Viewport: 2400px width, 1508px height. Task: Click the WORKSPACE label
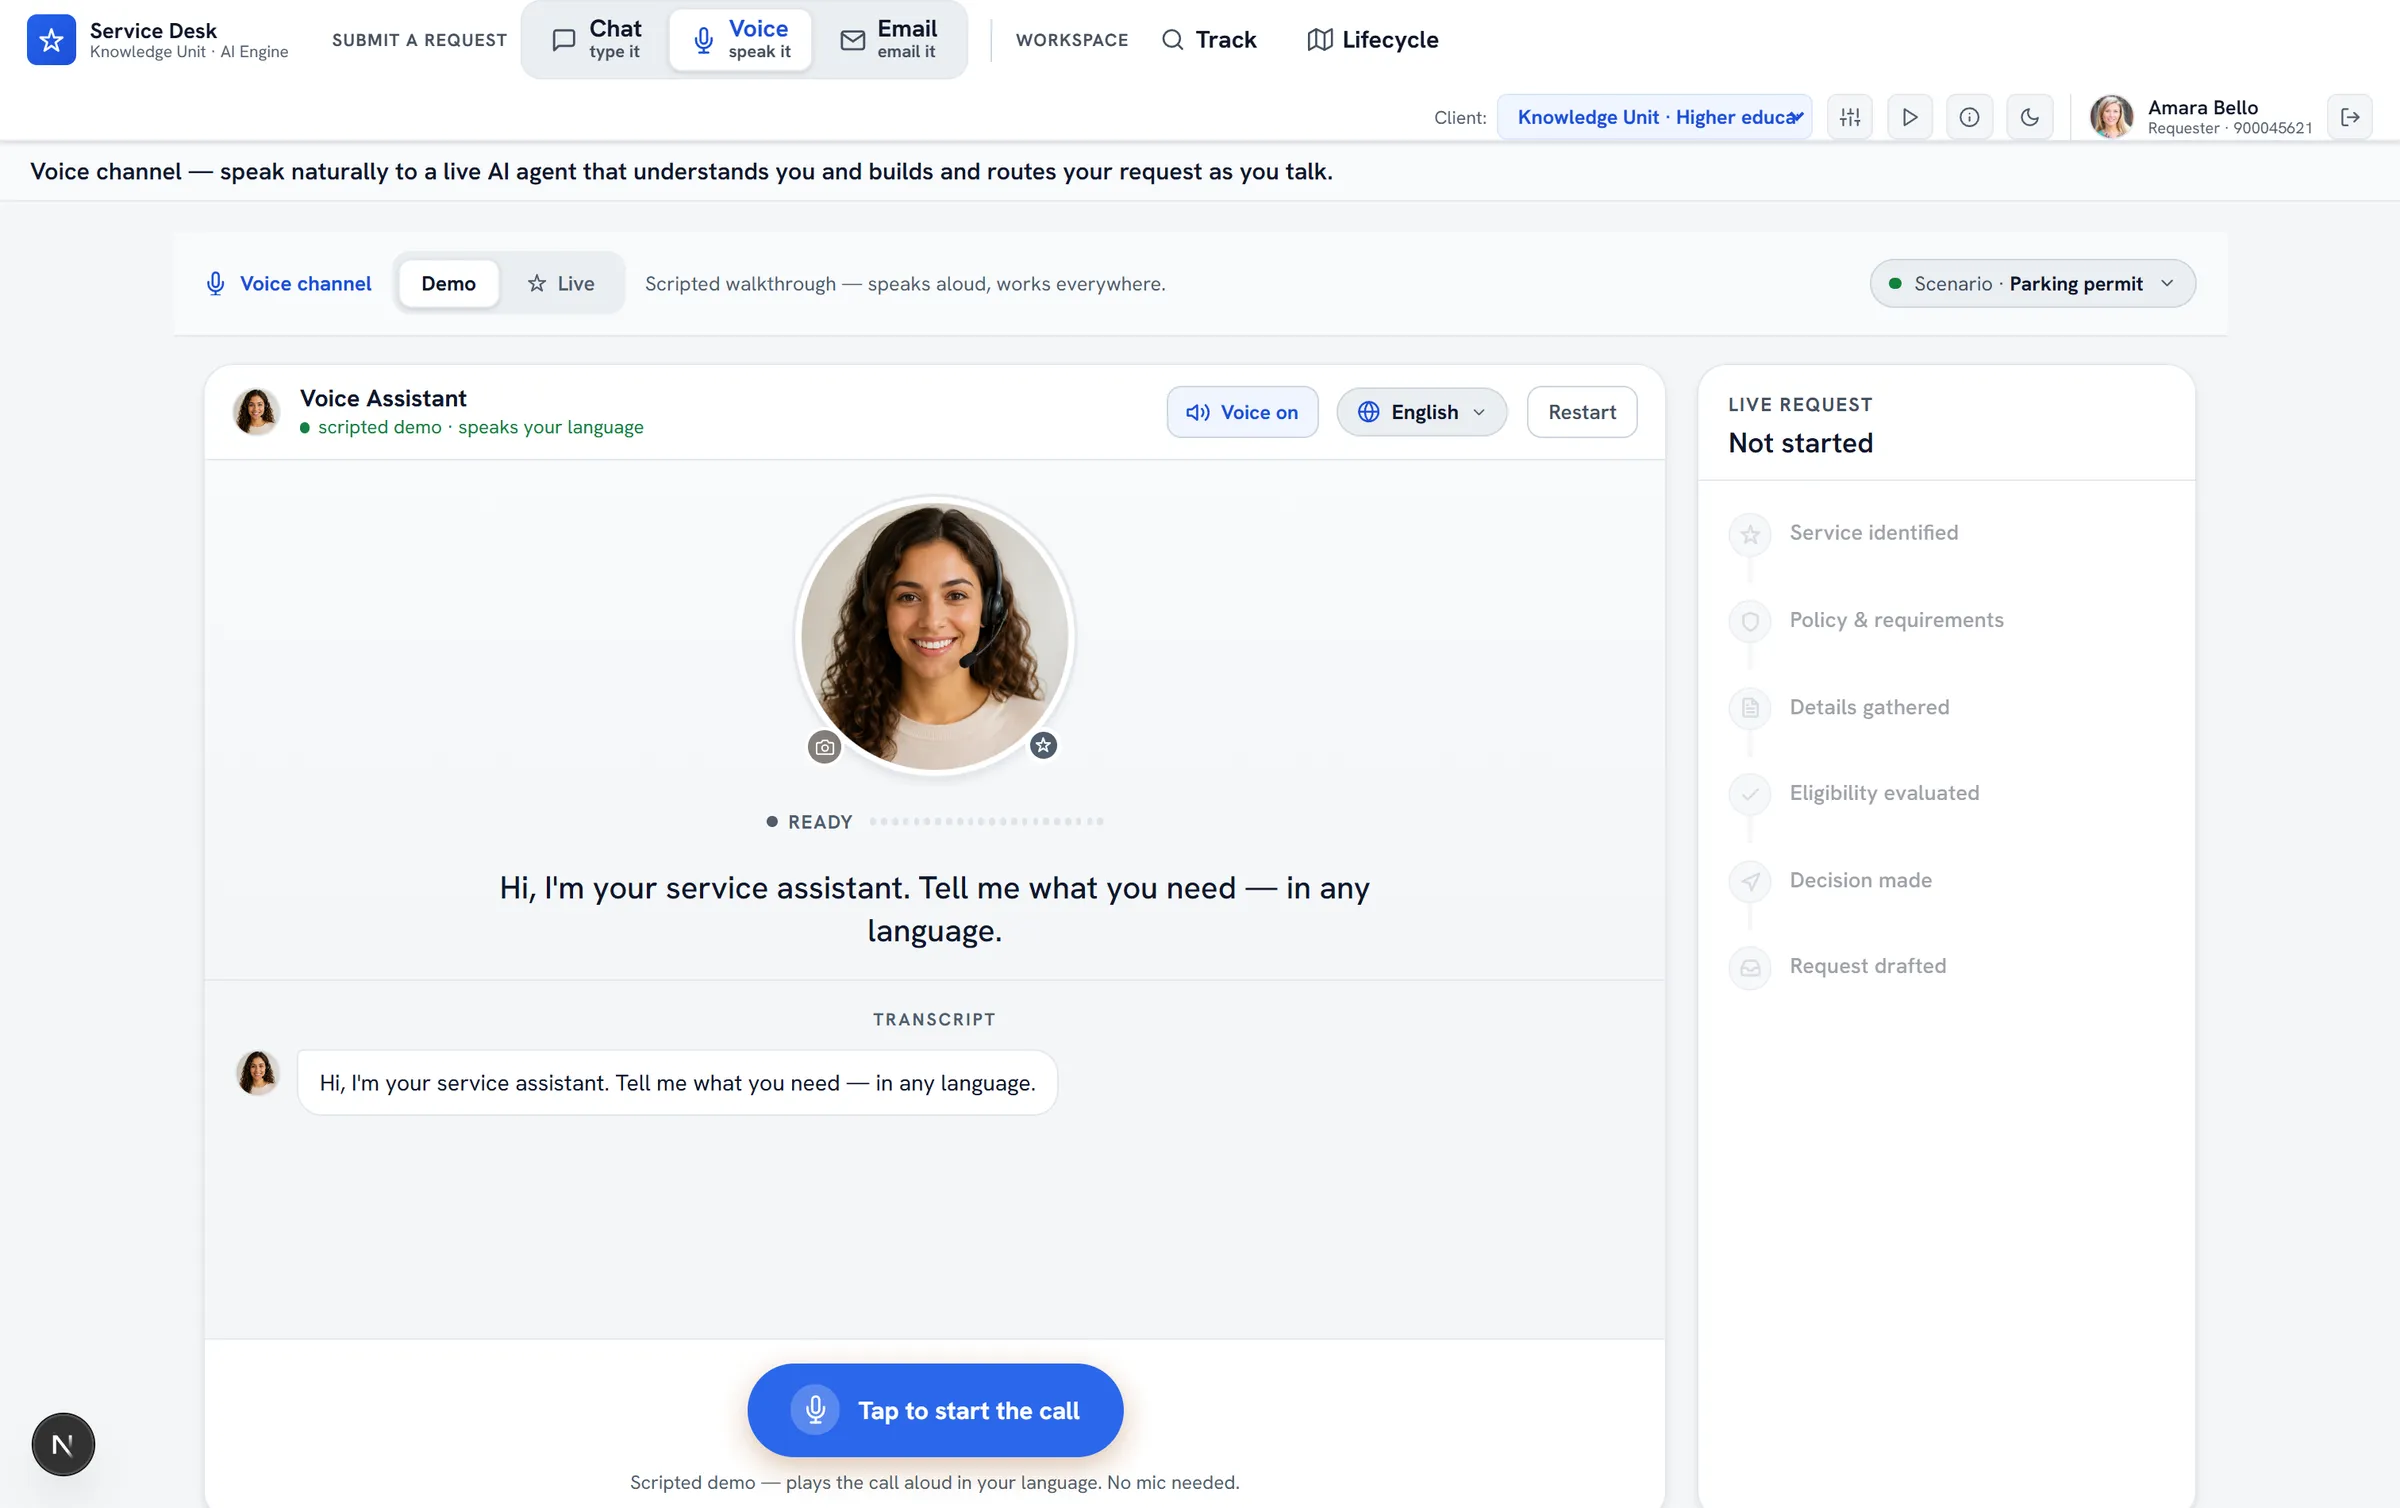(x=1071, y=40)
